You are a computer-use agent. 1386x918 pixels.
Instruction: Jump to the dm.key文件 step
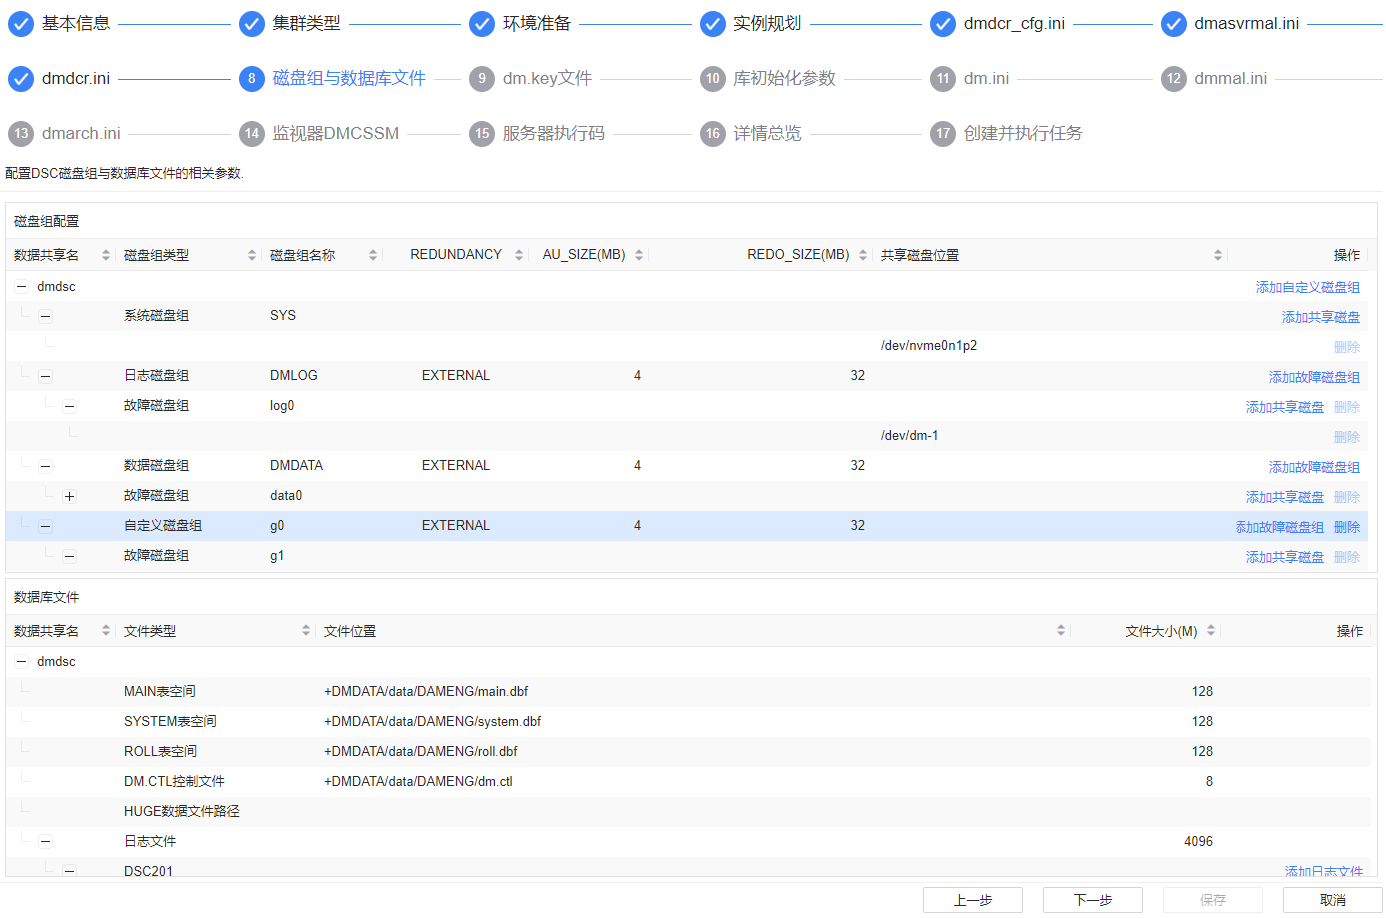click(547, 79)
